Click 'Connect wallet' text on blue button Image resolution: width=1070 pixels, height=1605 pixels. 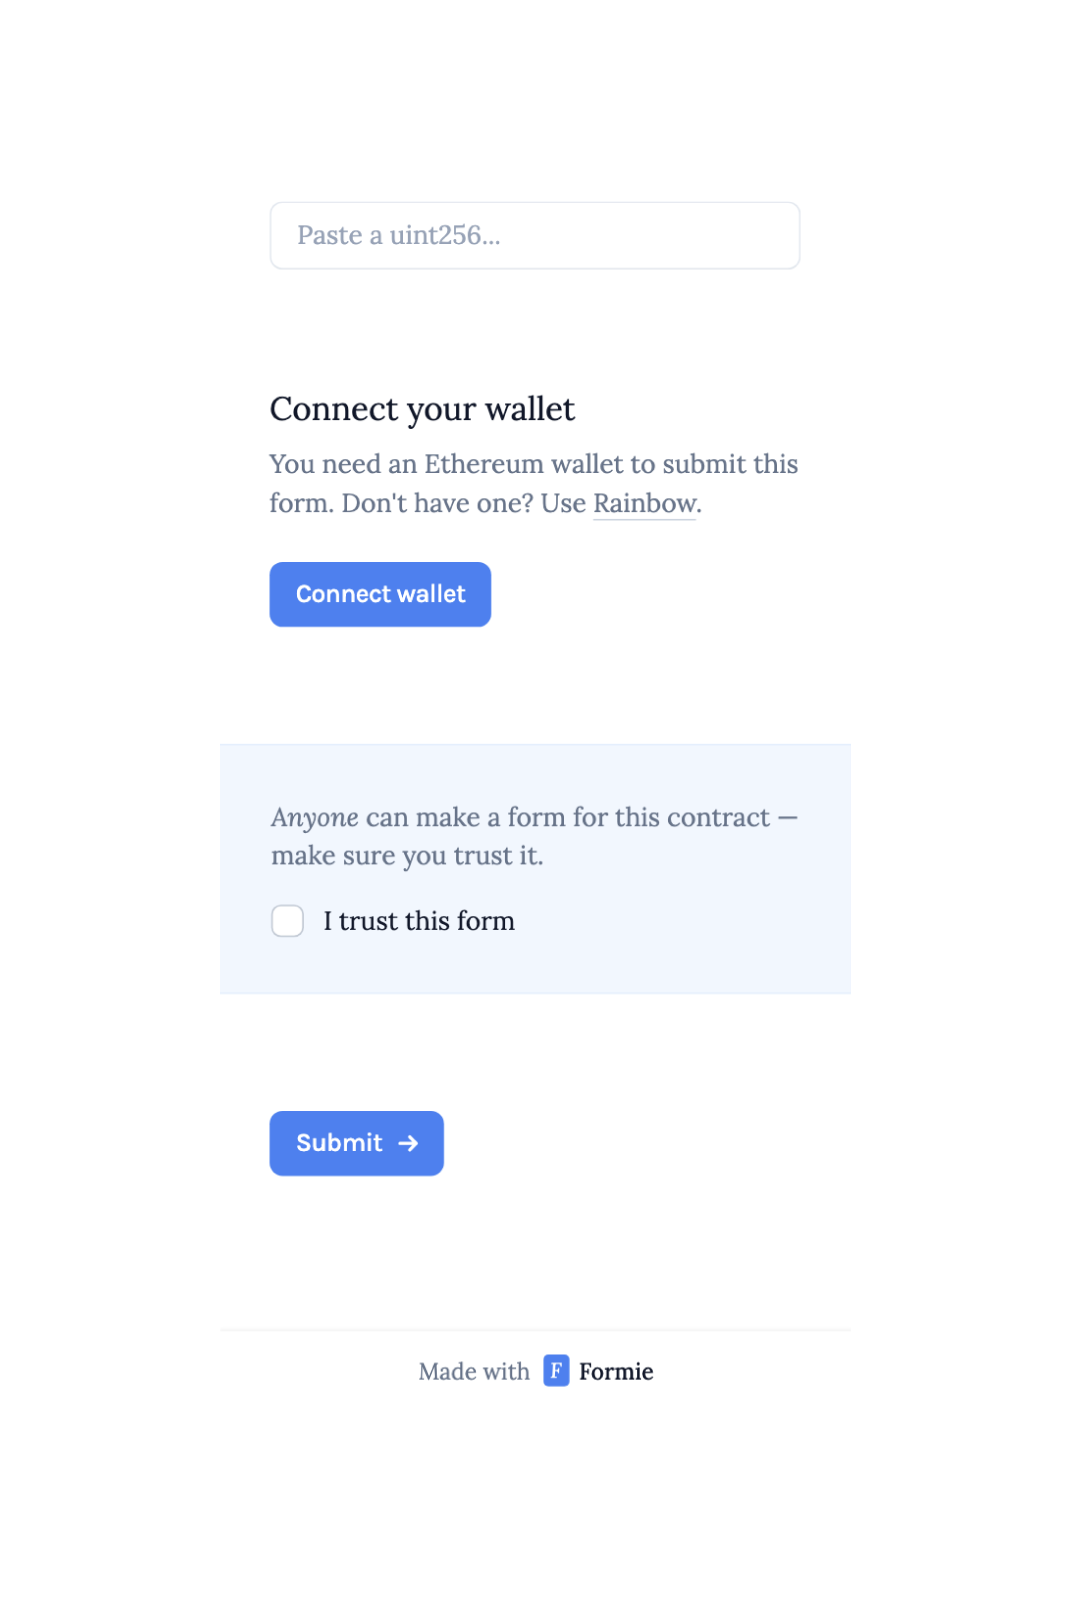[381, 594]
